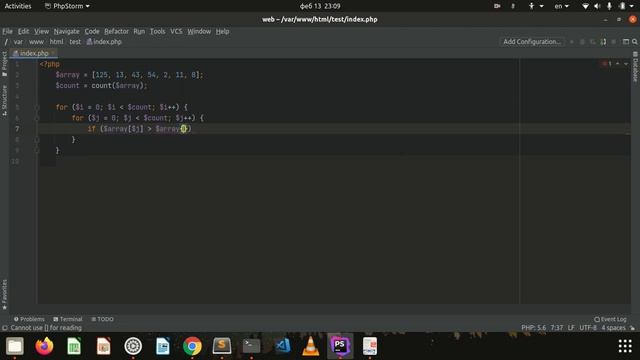640x360 pixels.
Task: Open Terminal app from the dock
Action: pos(251,346)
